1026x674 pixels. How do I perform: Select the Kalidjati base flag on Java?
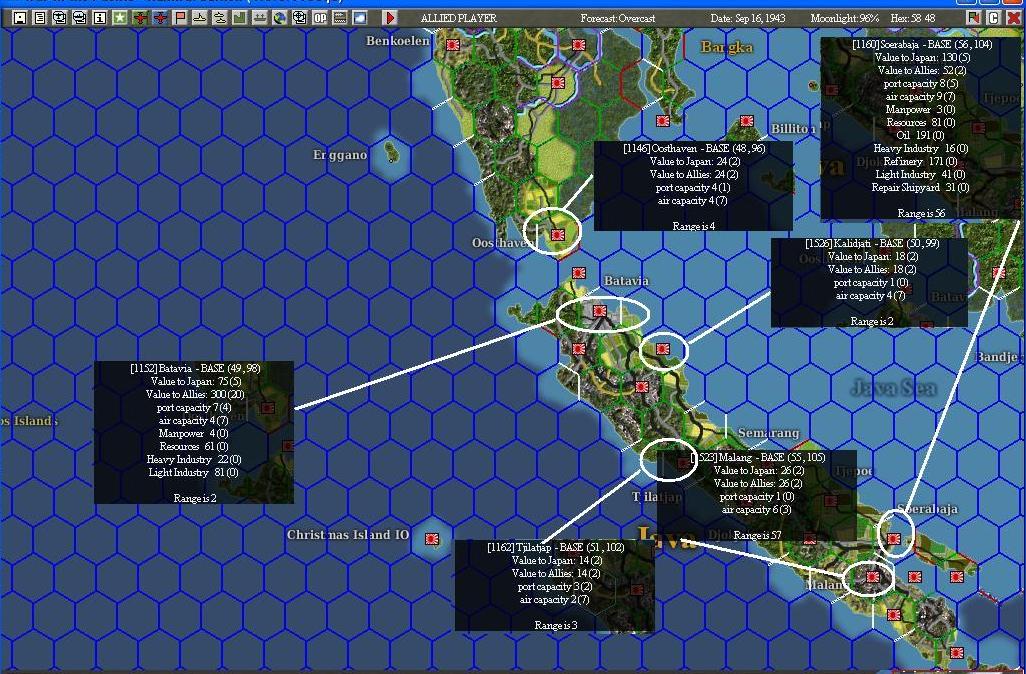(663, 349)
